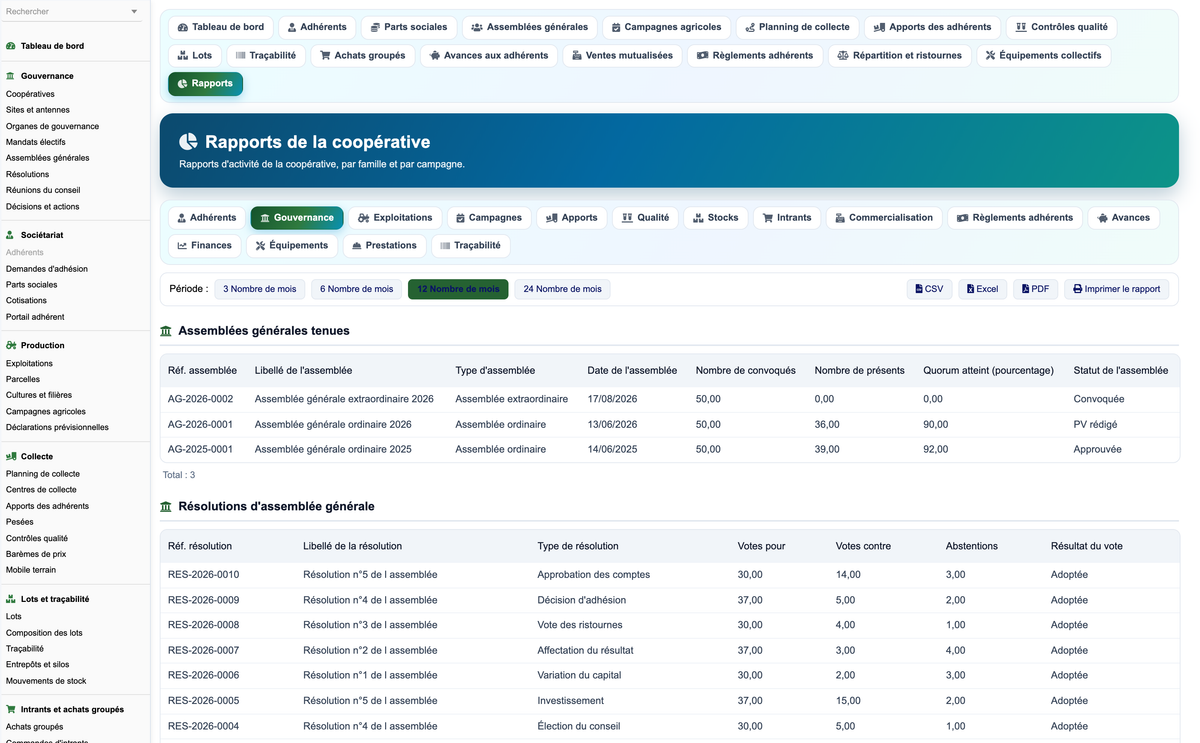Select the Équipements report family
Viewport: 1200px width, 743px height.
coord(291,245)
